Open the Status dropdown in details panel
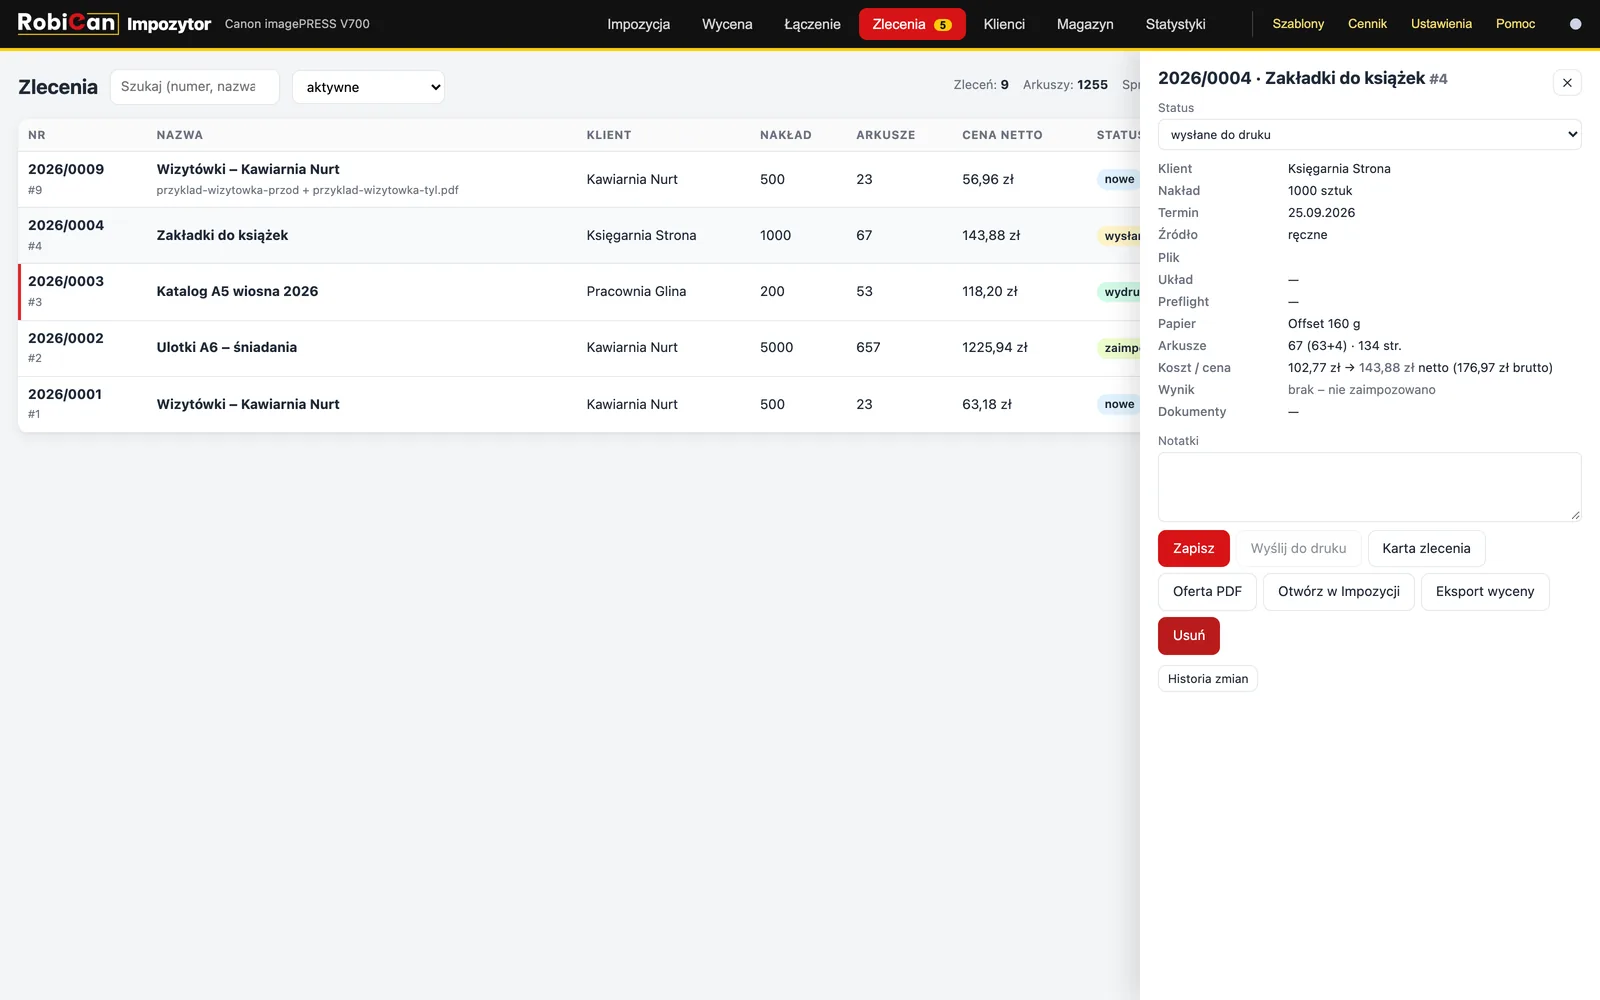Image resolution: width=1600 pixels, height=1000 pixels. coord(1369,135)
